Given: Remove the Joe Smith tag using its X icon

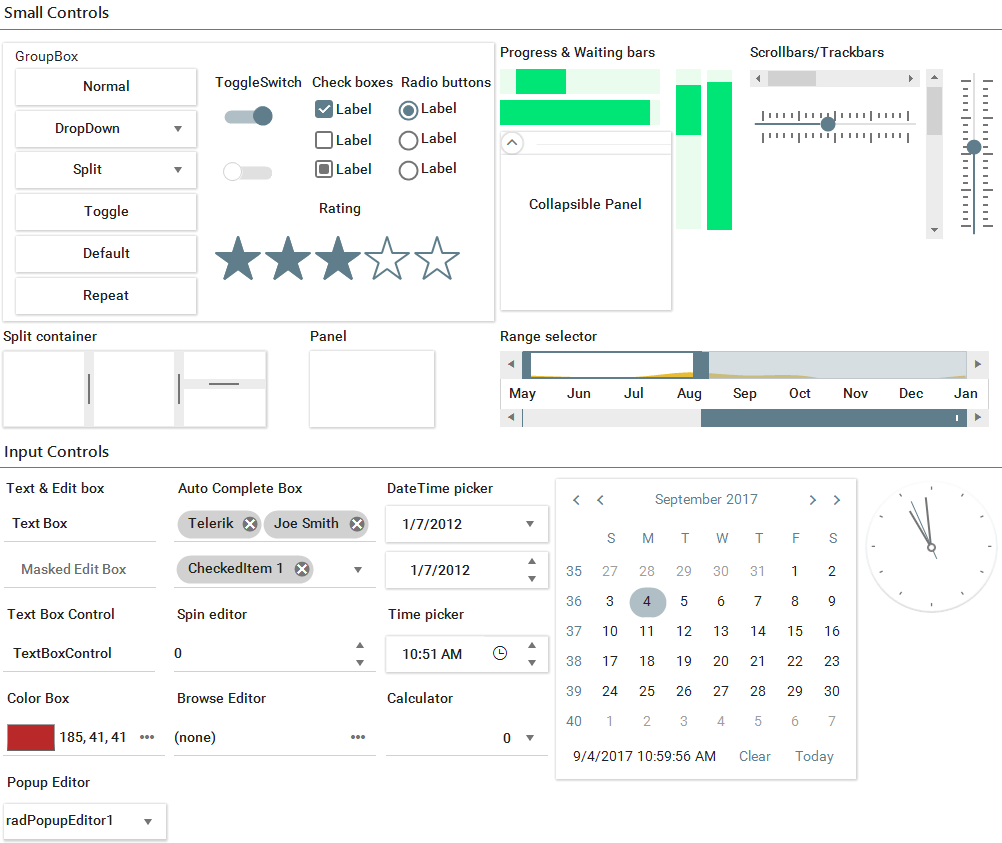Looking at the screenshot, I should pos(356,523).
